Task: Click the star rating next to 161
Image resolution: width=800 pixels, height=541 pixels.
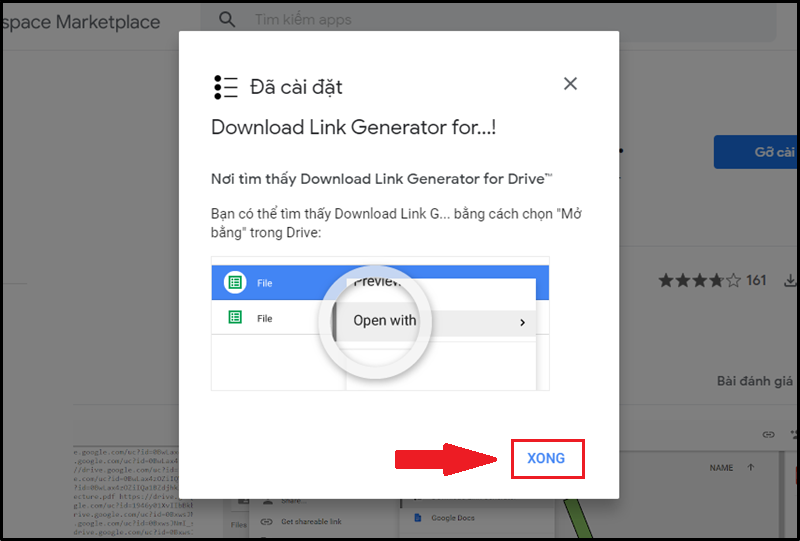Action: 699,281
